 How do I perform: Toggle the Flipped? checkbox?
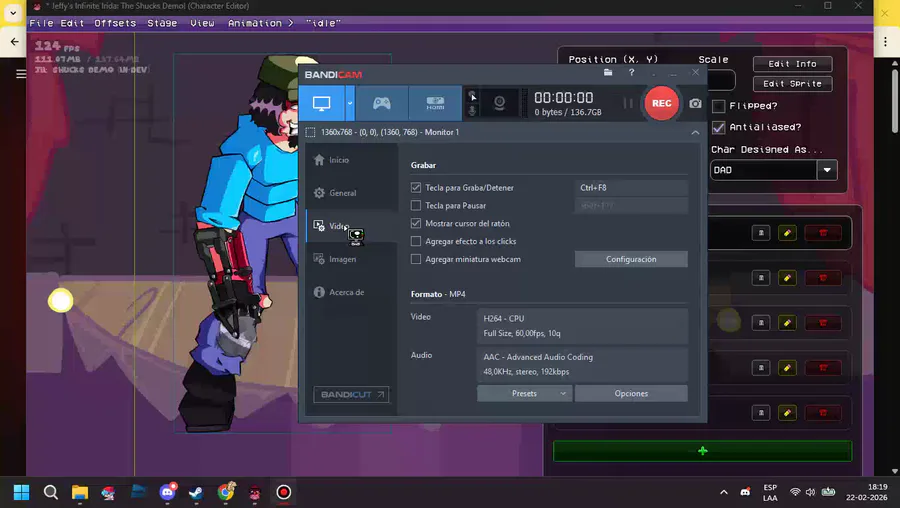coord(718,106)
